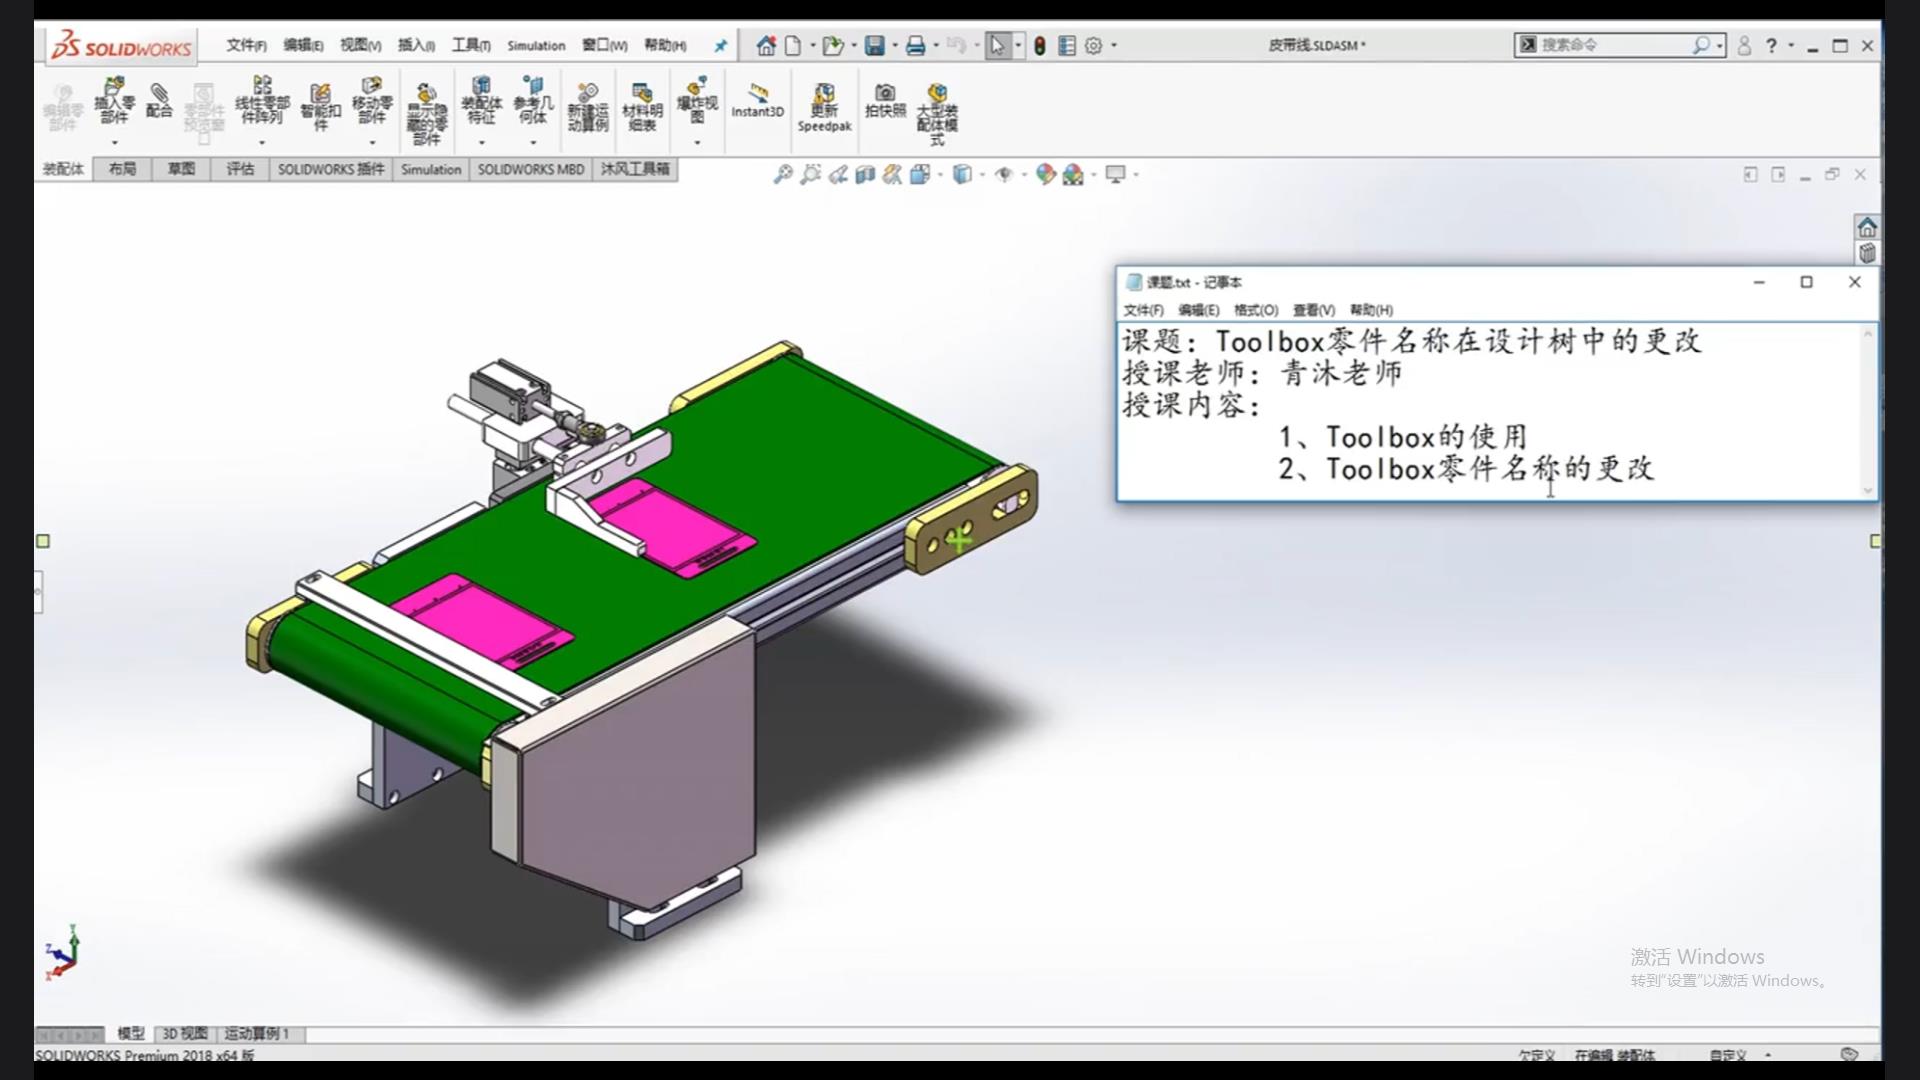
Task: Open the 文件(F) menu in SOLIDWORKS
Action: tap(246, 46)
